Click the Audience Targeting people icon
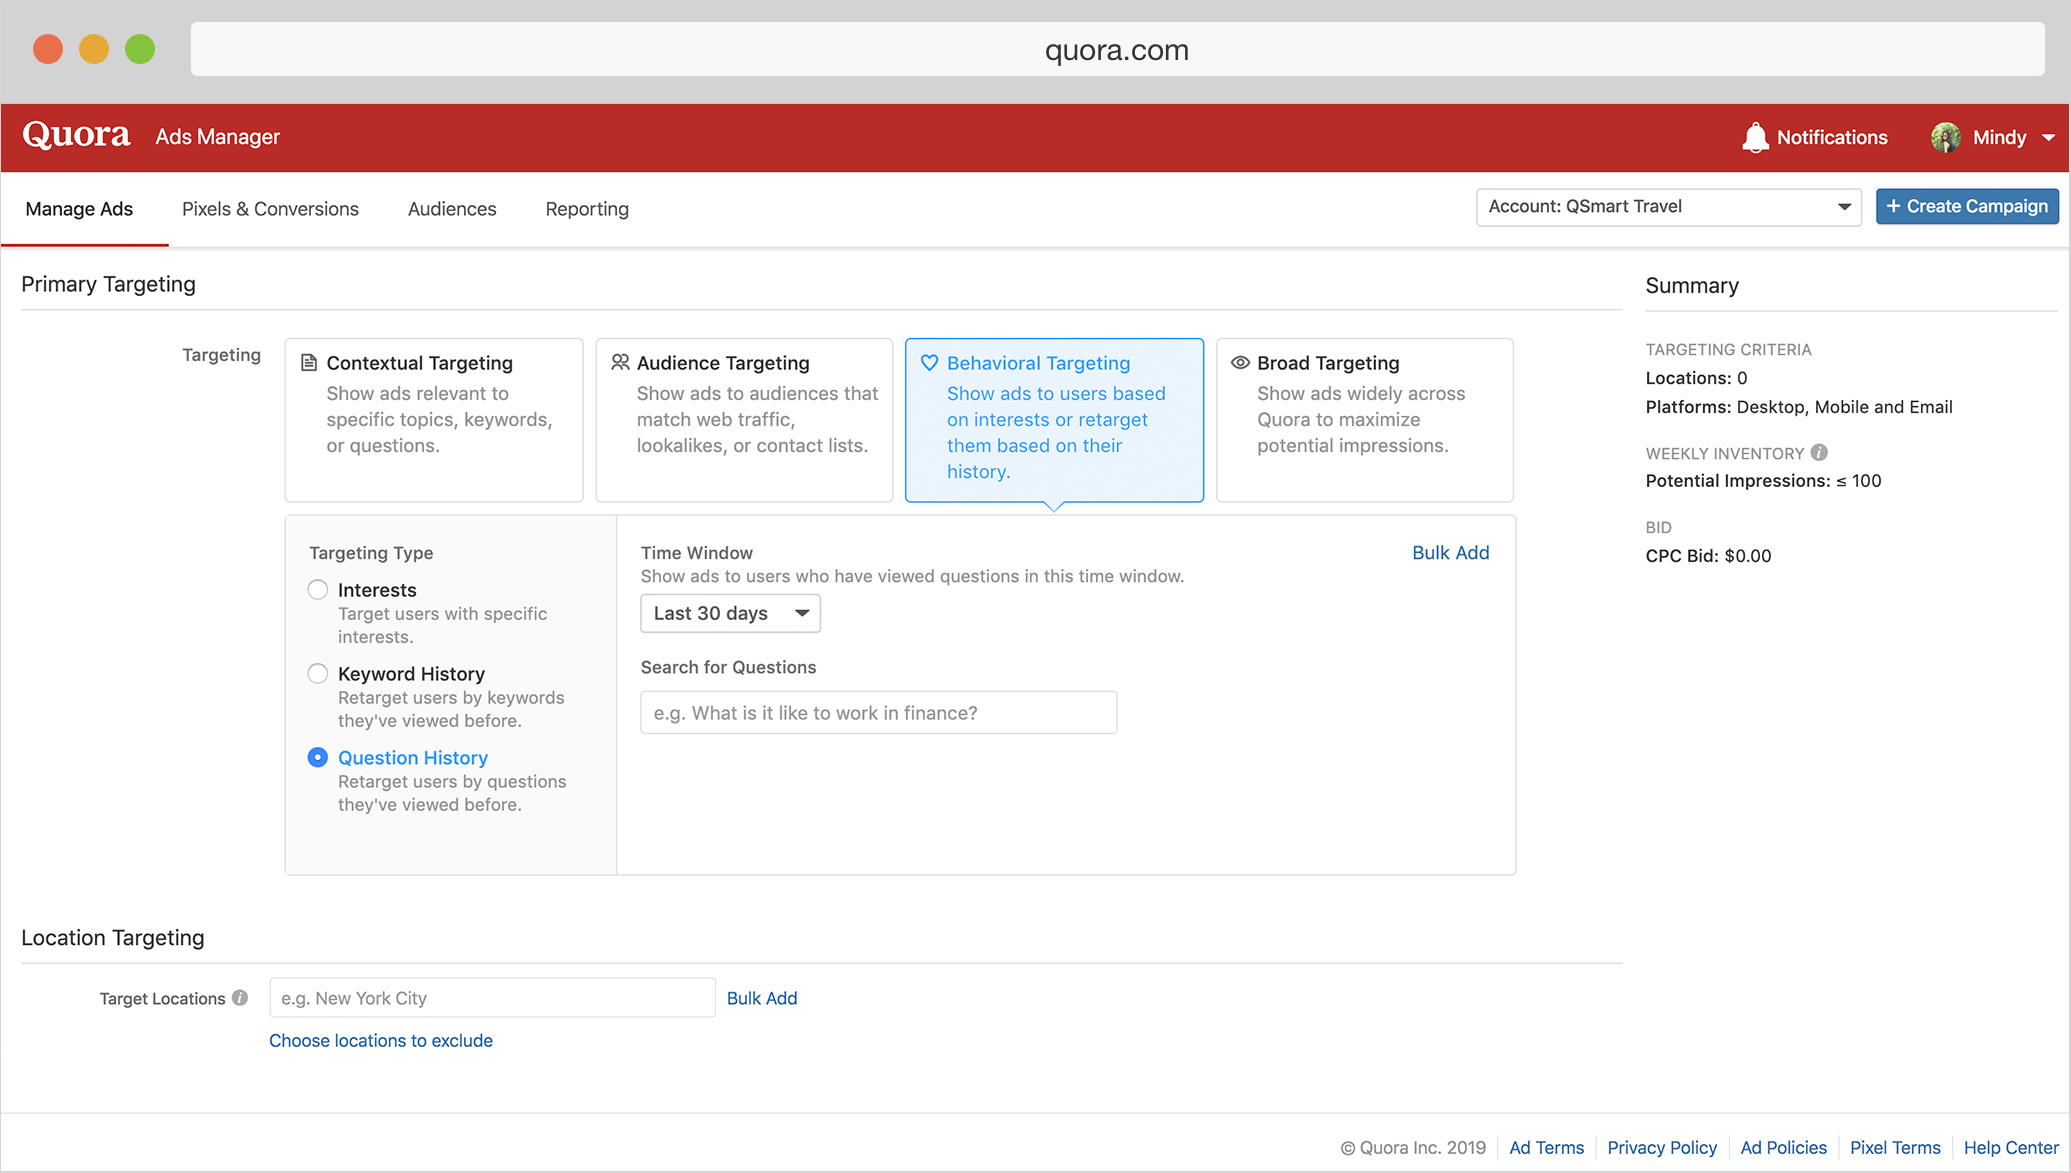 pyautogui.click(x=620, y=362)
